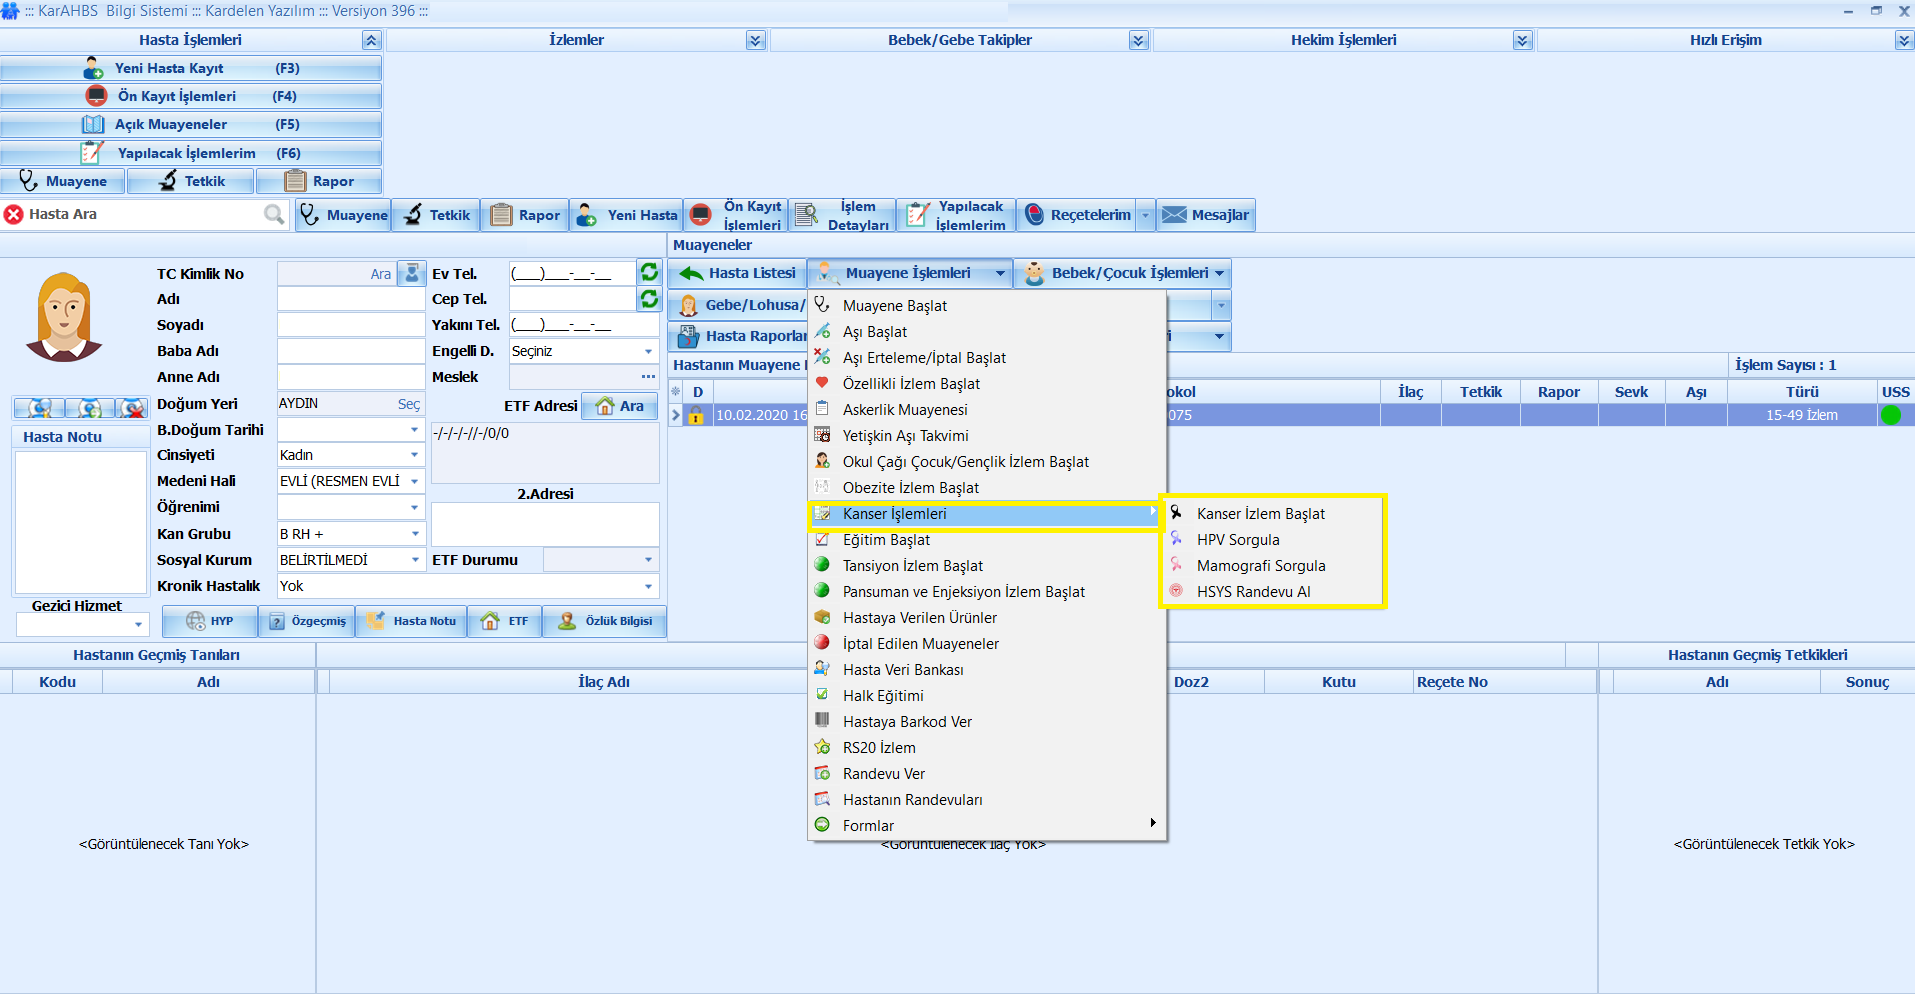This screenshot has height=994, width=1920.
Task: Collapse the Hasta İşlemleri panel
Action: tap(371, 40)
